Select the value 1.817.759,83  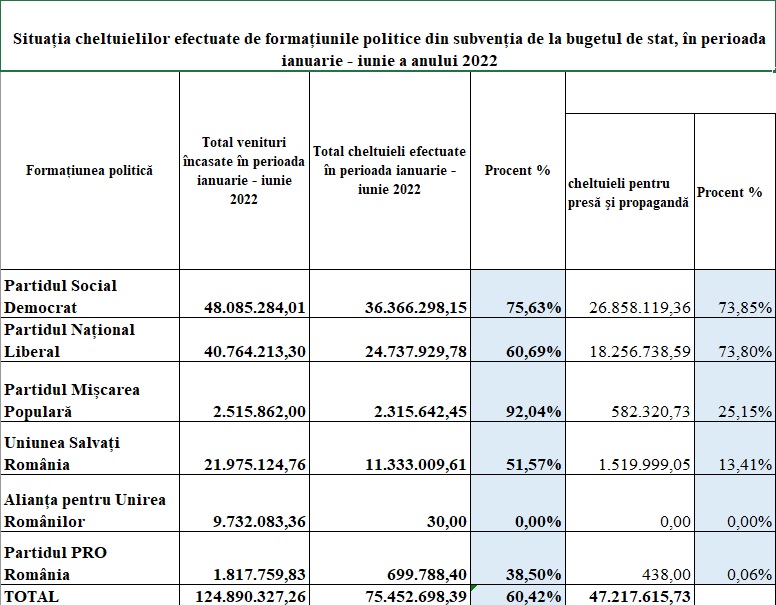(244, 558)
